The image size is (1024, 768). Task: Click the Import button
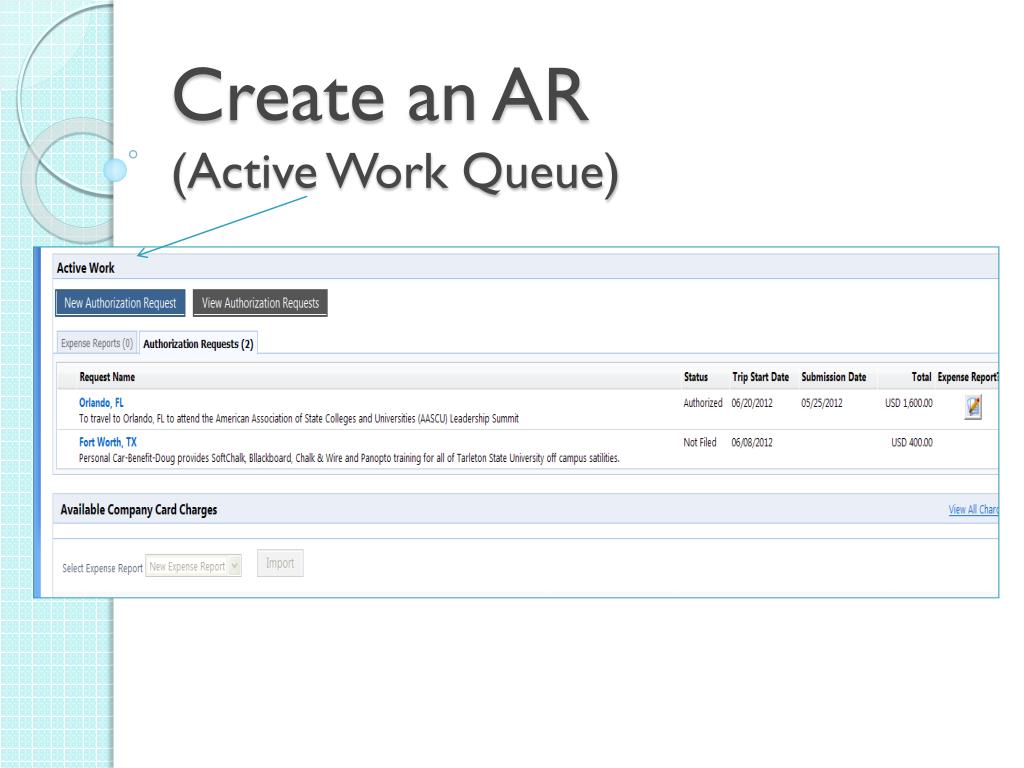coord(280,563)
